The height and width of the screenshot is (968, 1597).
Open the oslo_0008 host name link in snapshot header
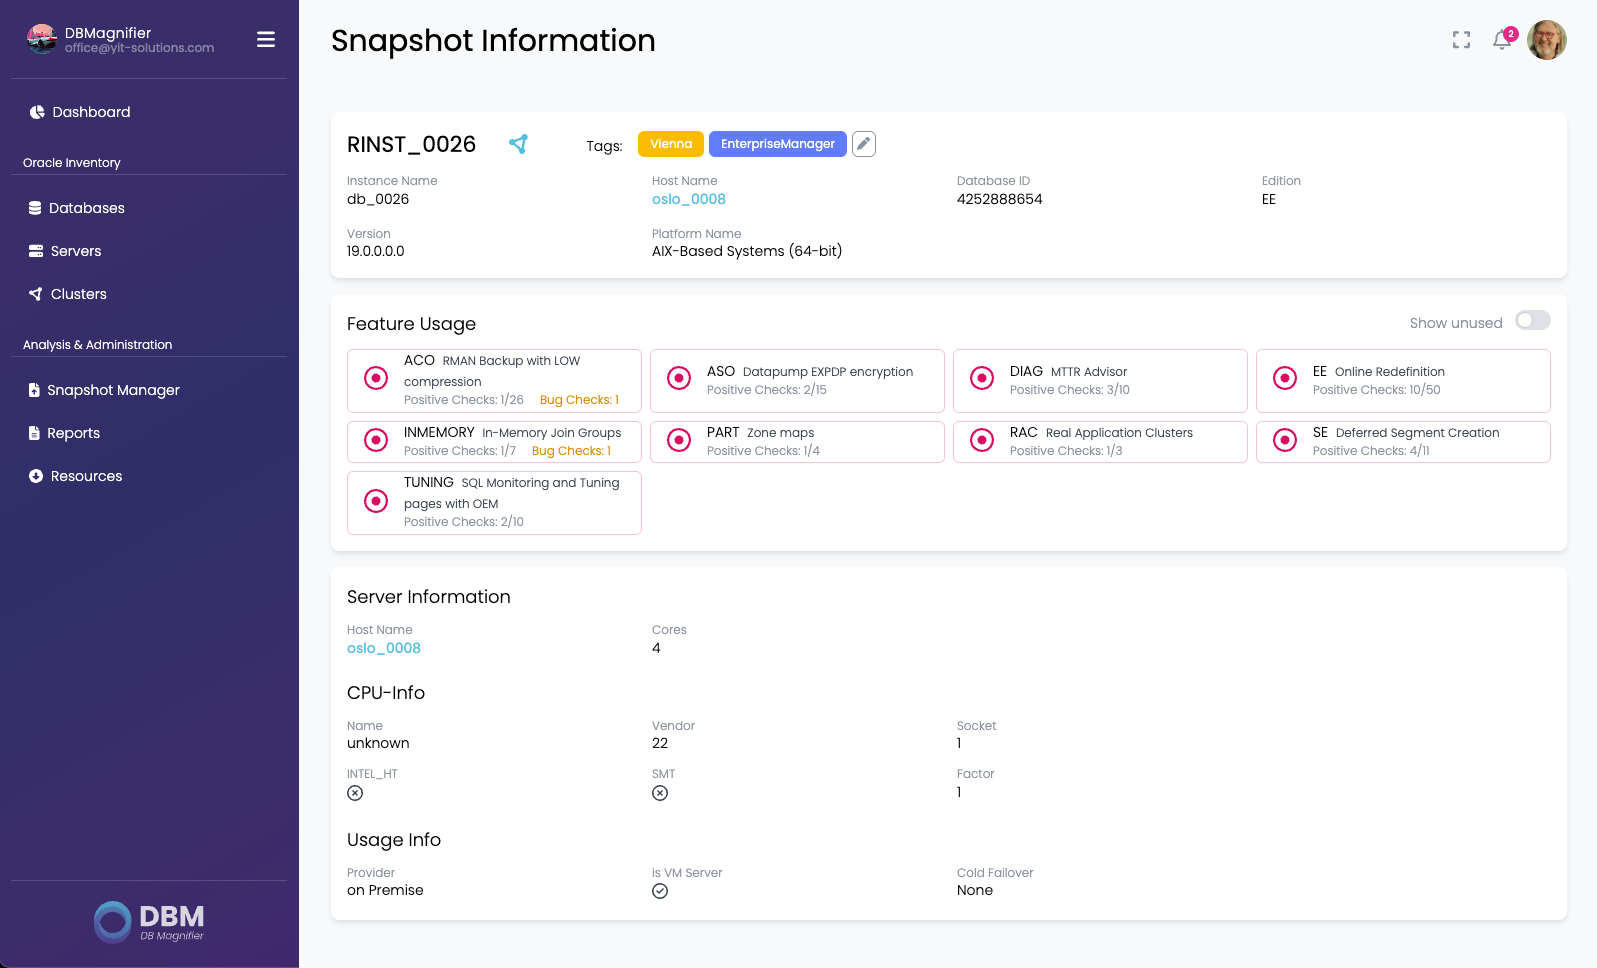tap(689, 199)
